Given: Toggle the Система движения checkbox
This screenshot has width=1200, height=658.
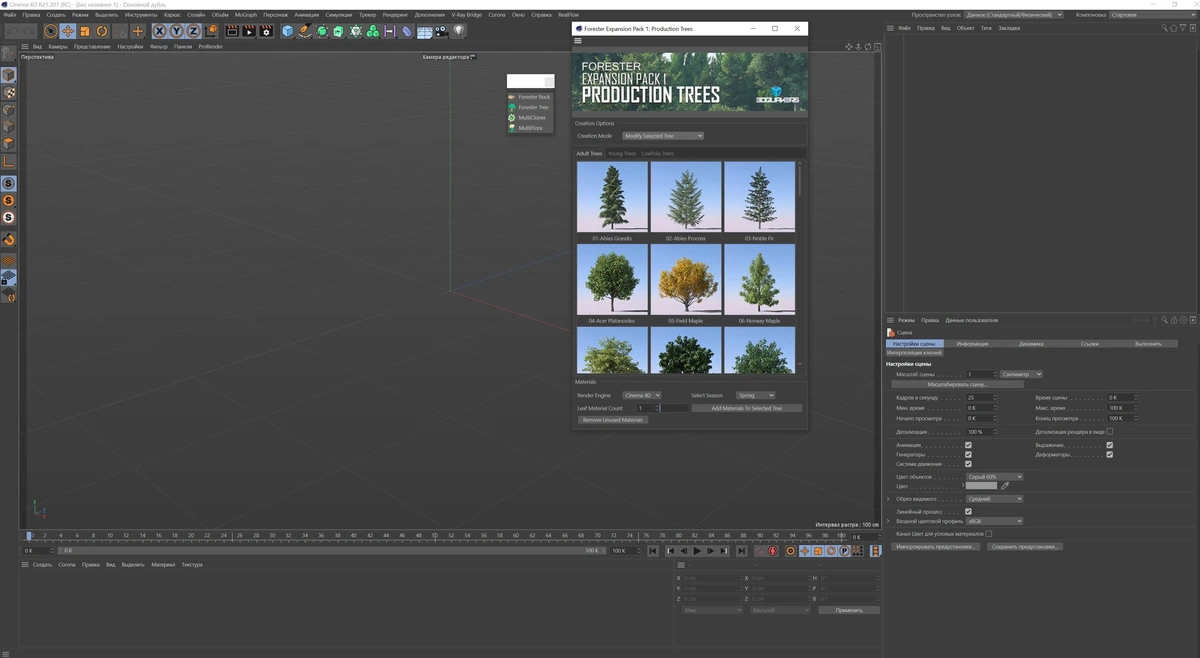Looking at the screenshot, I should coord(968,464).
